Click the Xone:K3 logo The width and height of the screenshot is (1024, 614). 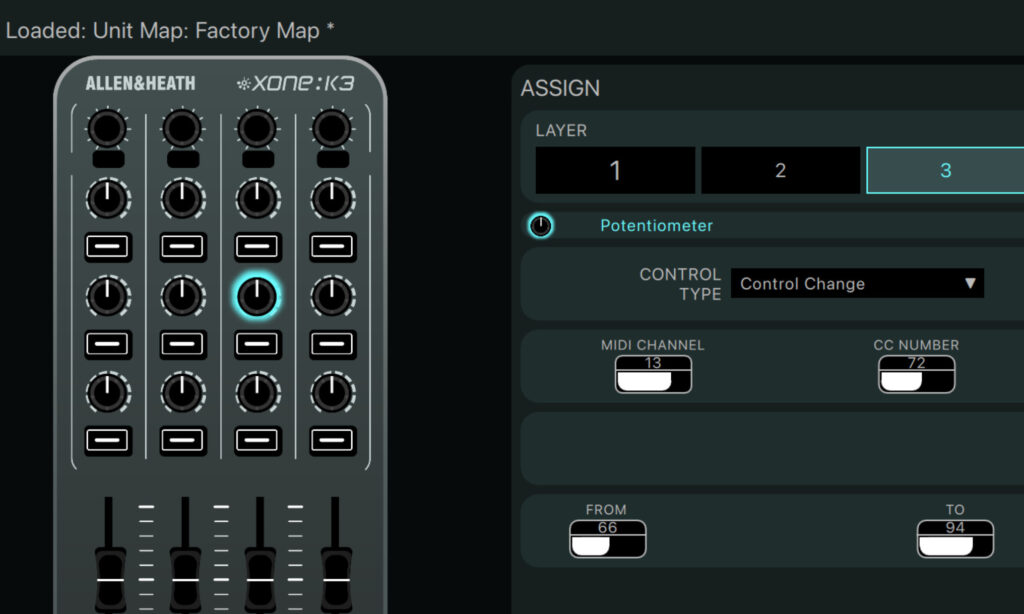coord(296,84)
